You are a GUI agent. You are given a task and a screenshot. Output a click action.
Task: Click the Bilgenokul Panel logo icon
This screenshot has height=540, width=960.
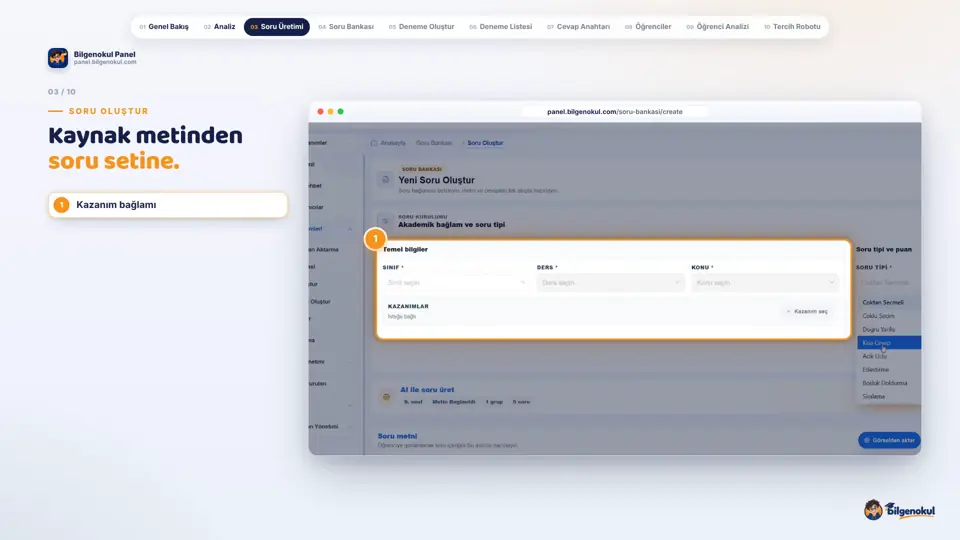[x=58, y=58]
